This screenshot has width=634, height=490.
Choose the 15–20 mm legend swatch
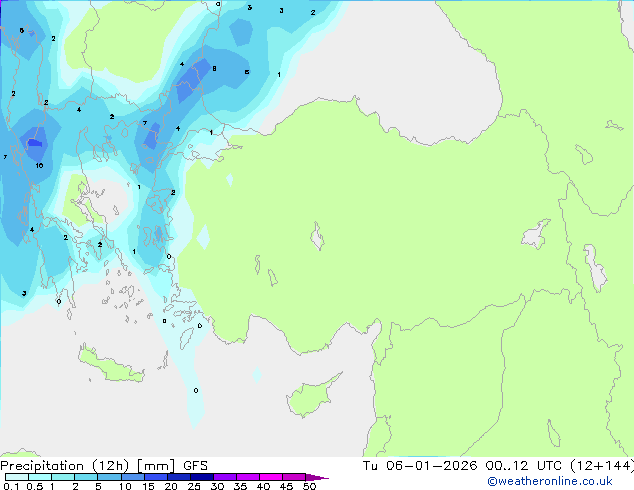(155, 477)
